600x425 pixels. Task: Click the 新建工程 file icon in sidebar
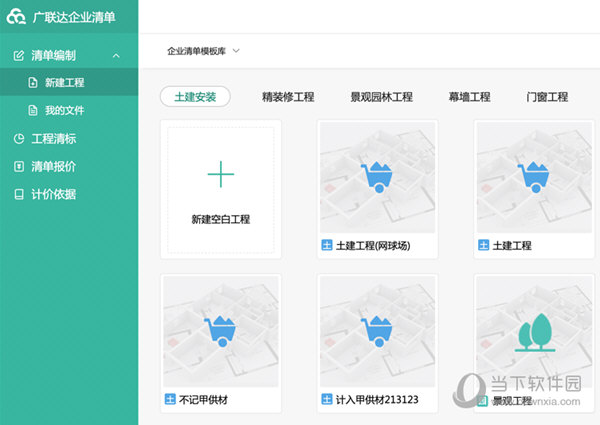33,83
